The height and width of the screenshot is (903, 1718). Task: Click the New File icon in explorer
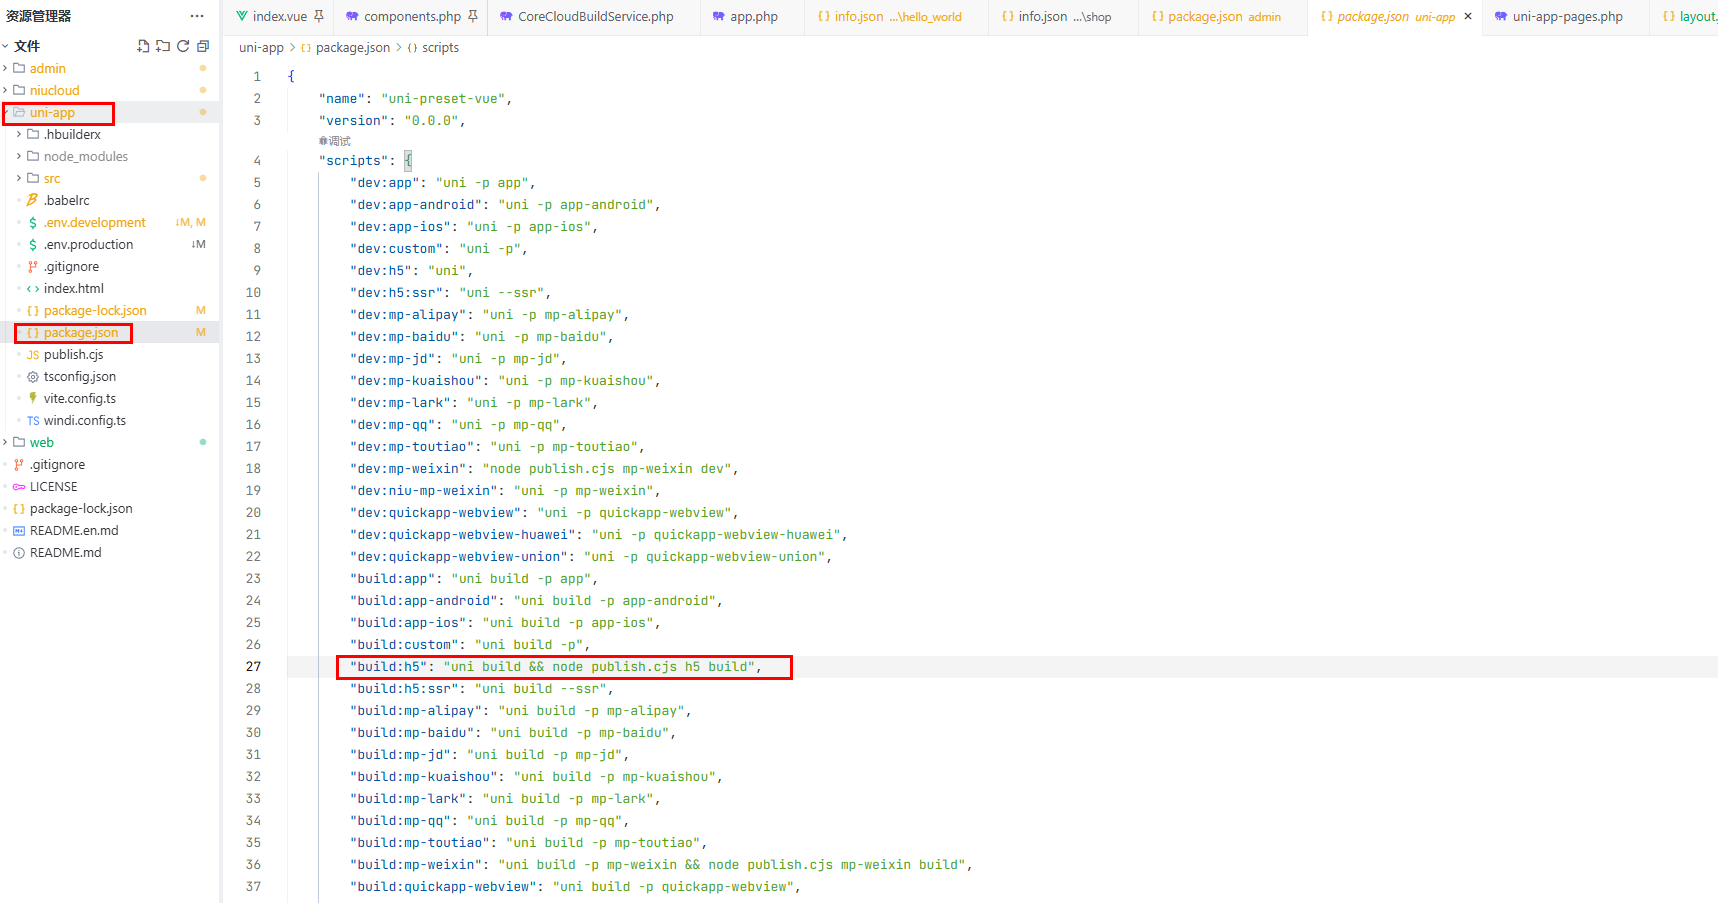[x=143, y=46]
